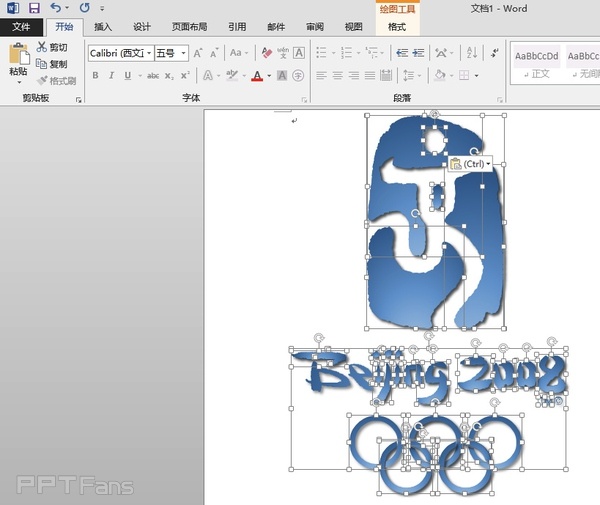Click the sort (A-Z) icon
Screen dimensions: 600x505
click(x=471, y=52)
